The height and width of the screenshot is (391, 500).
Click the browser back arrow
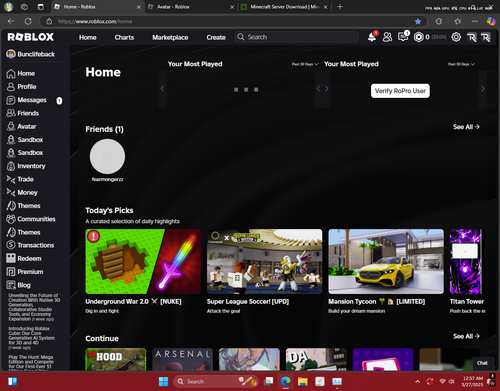11,21
